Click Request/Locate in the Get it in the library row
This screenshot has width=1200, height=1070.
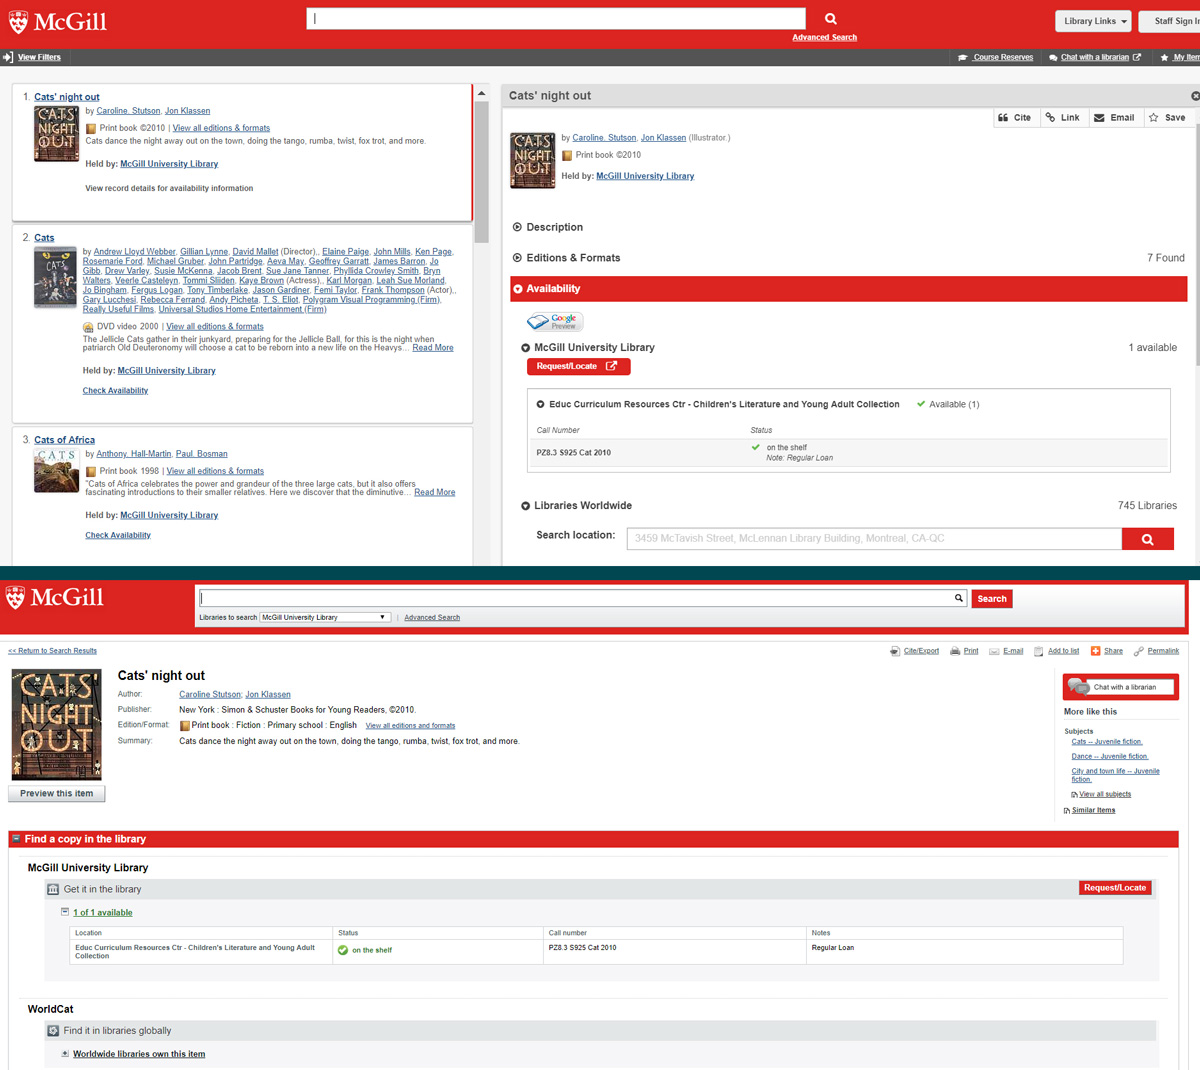1115,888
